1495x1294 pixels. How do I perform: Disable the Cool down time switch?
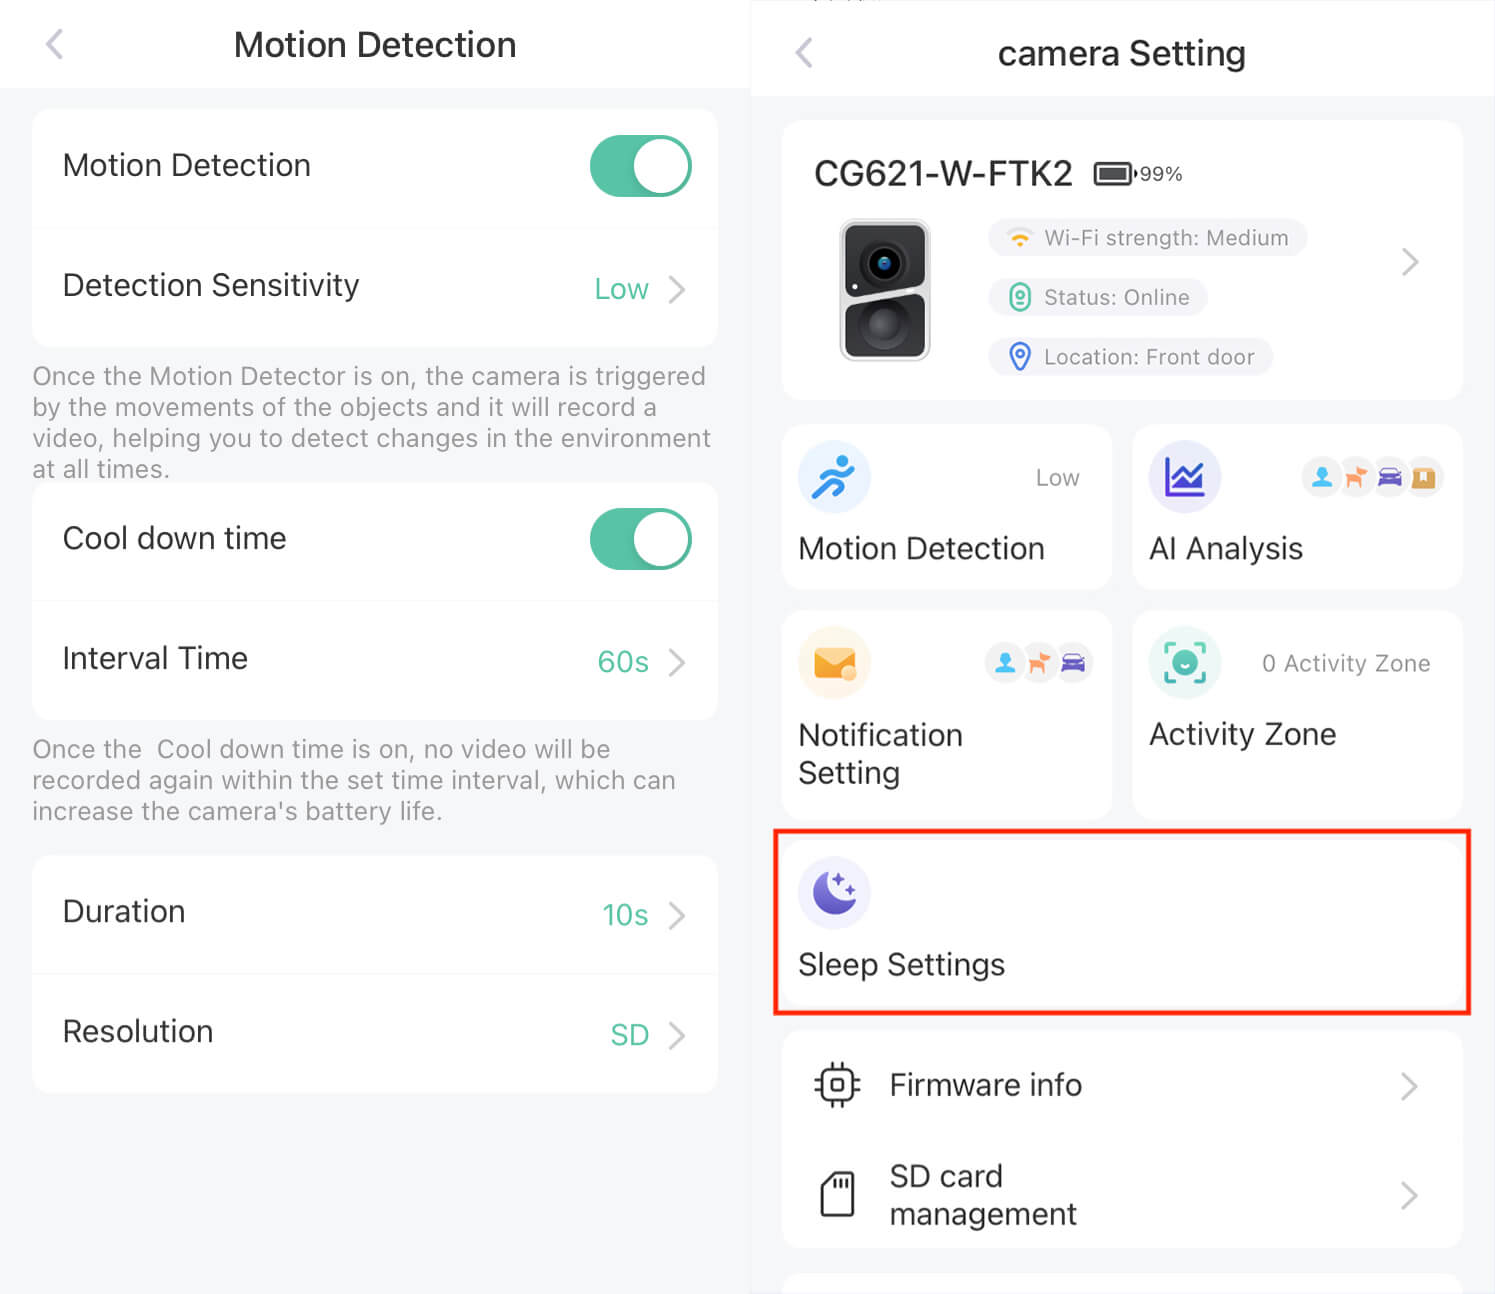coord(640,539)
